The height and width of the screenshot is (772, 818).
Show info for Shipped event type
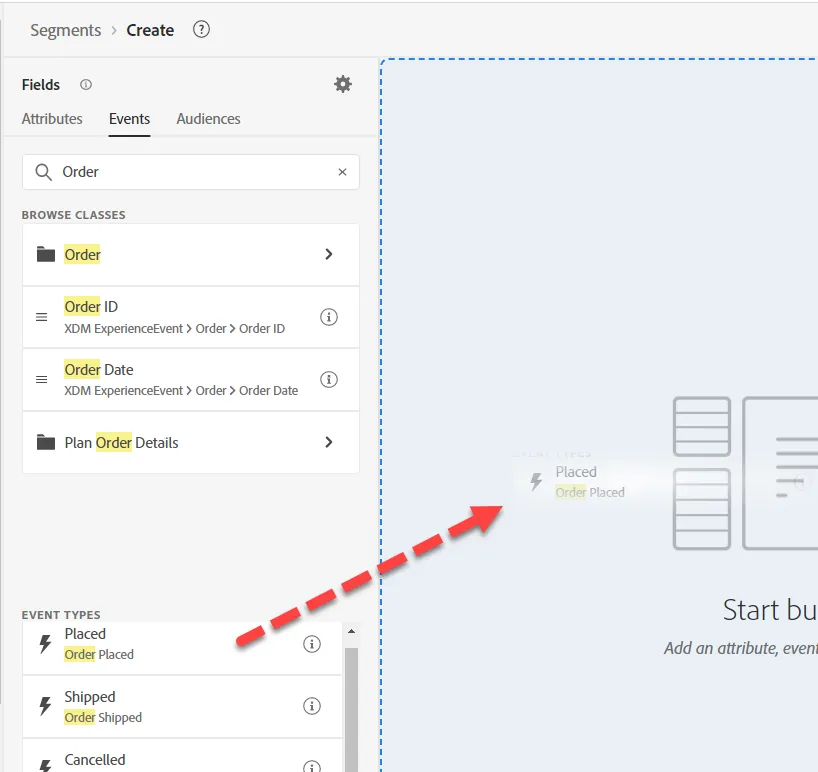312,706
